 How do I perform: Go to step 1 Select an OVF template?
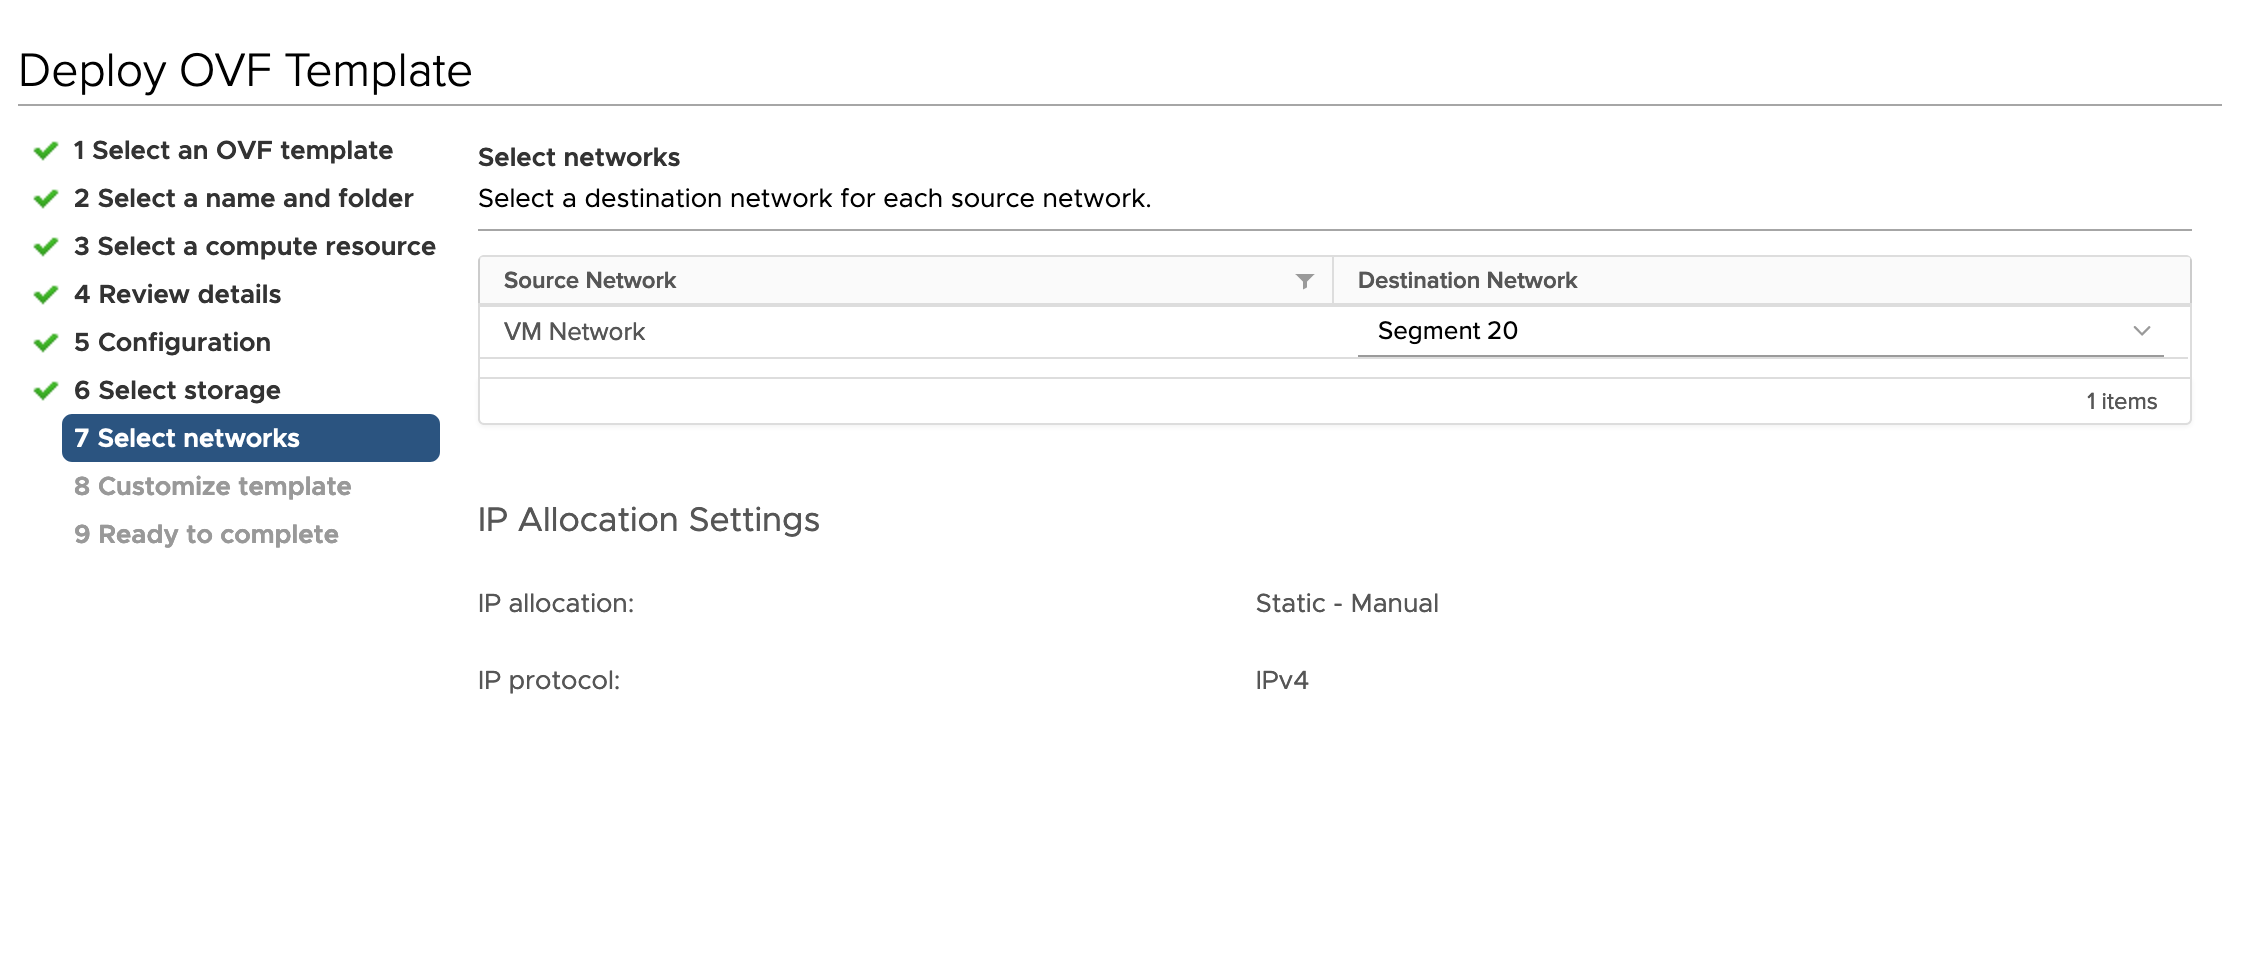233,151
